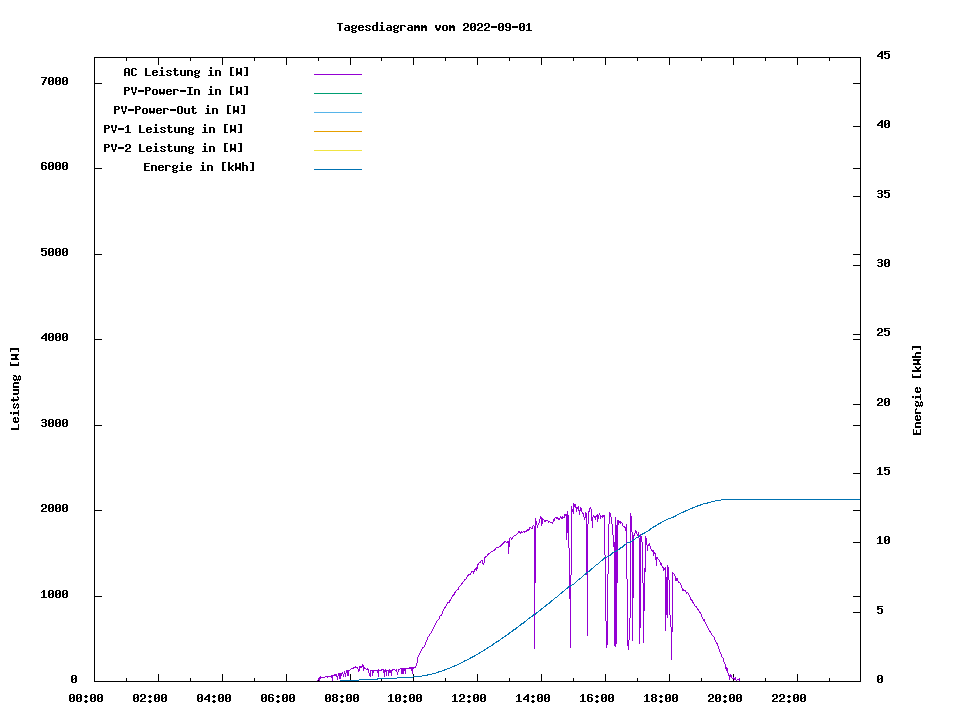The width and height of the screenshot is (960, 720).
Task: Select the "Energie in [kWh]" legend entry
Action: (x=199, y=167)
